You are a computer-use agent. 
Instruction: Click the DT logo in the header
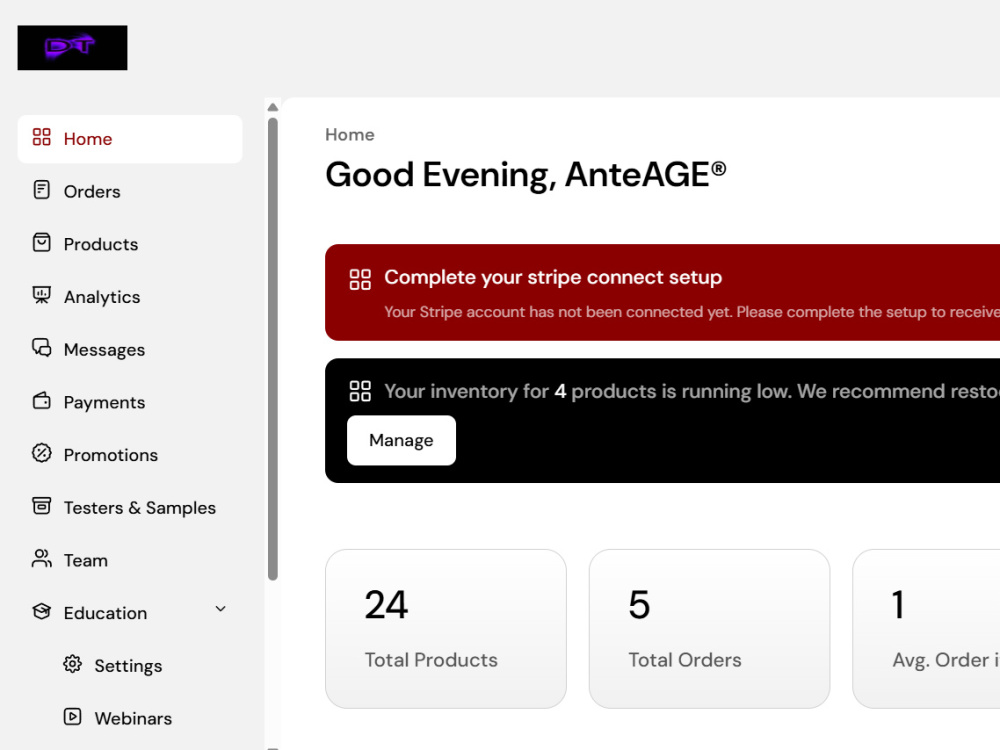click(x=72, y=48)
